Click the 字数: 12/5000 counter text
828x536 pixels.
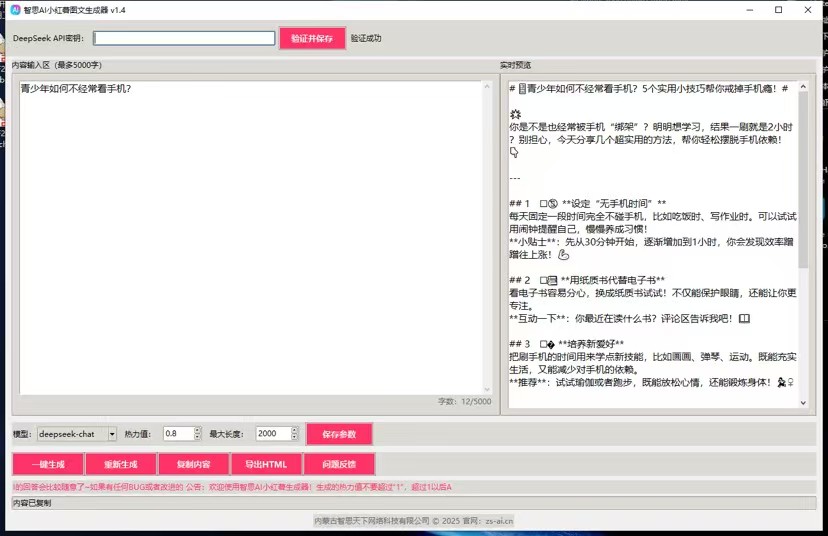[x=465, y=401]
